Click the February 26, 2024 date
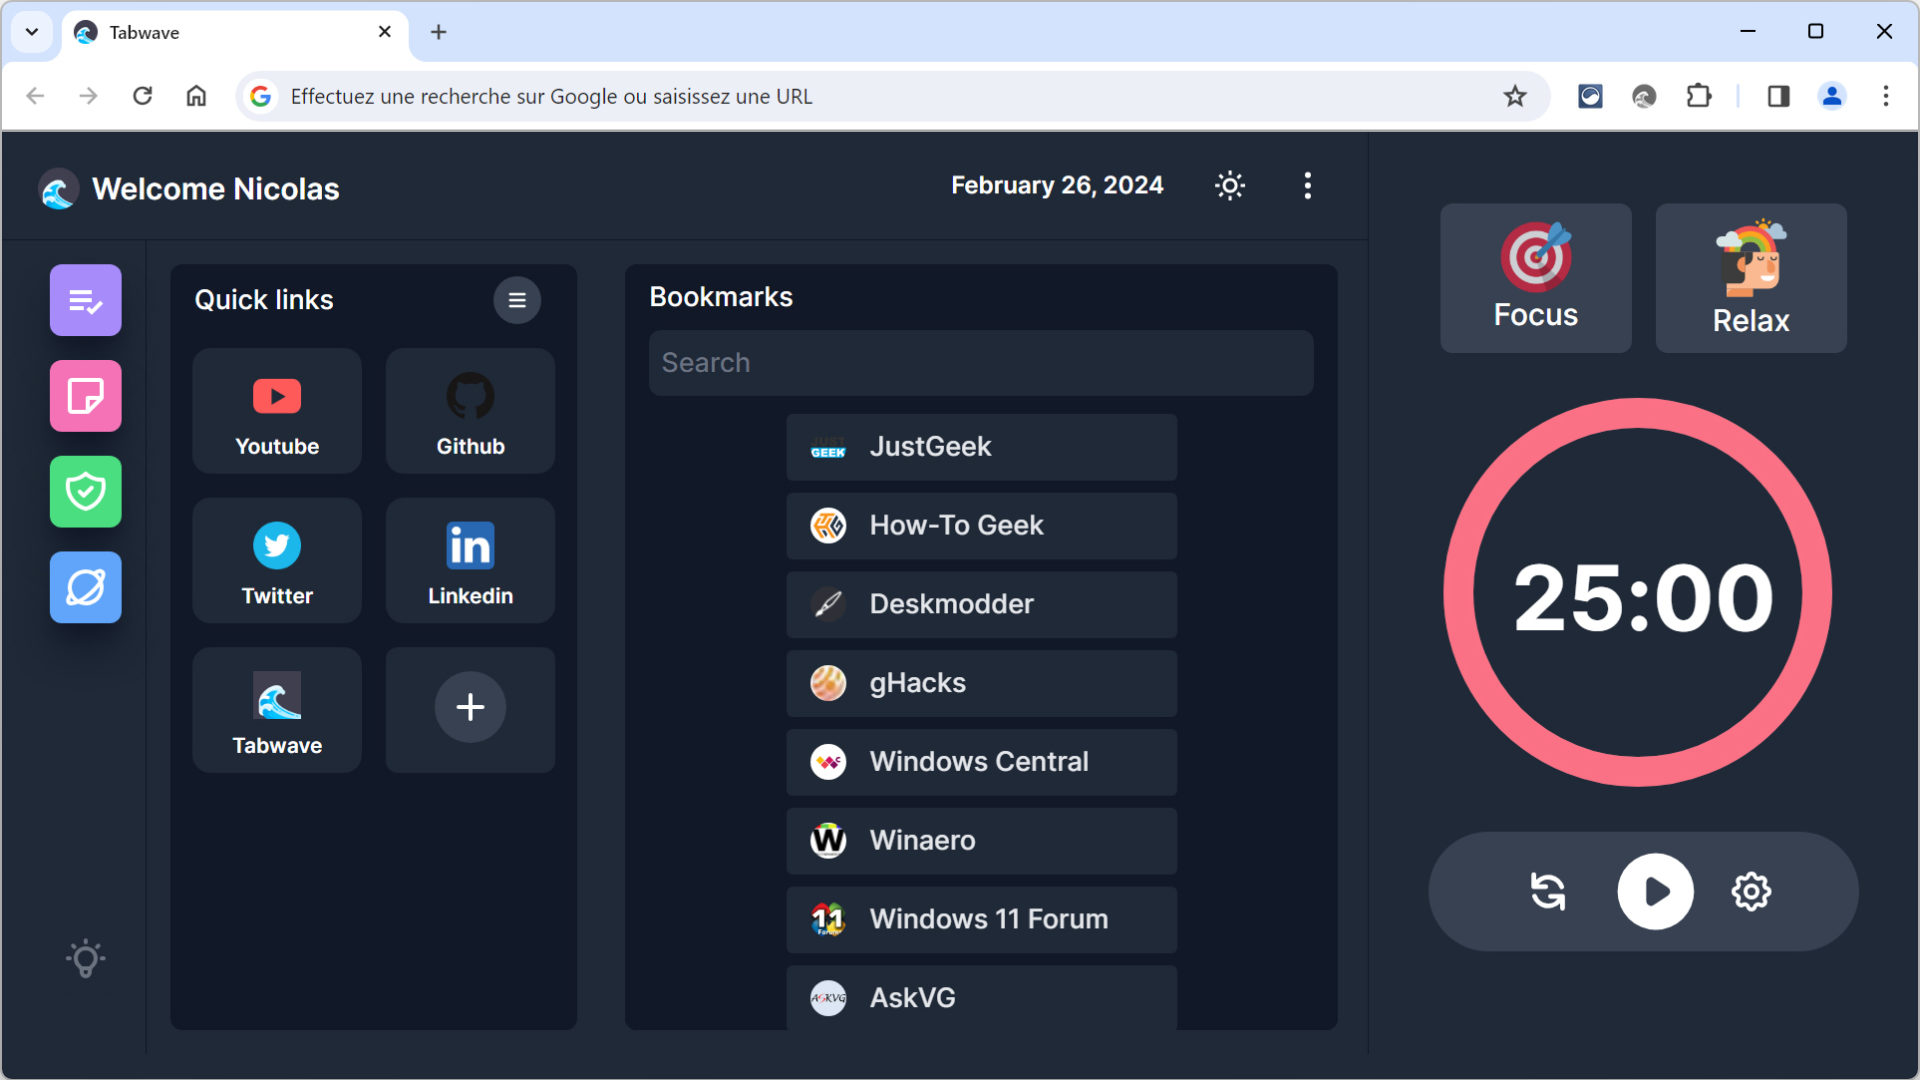 pos(1057,186)
